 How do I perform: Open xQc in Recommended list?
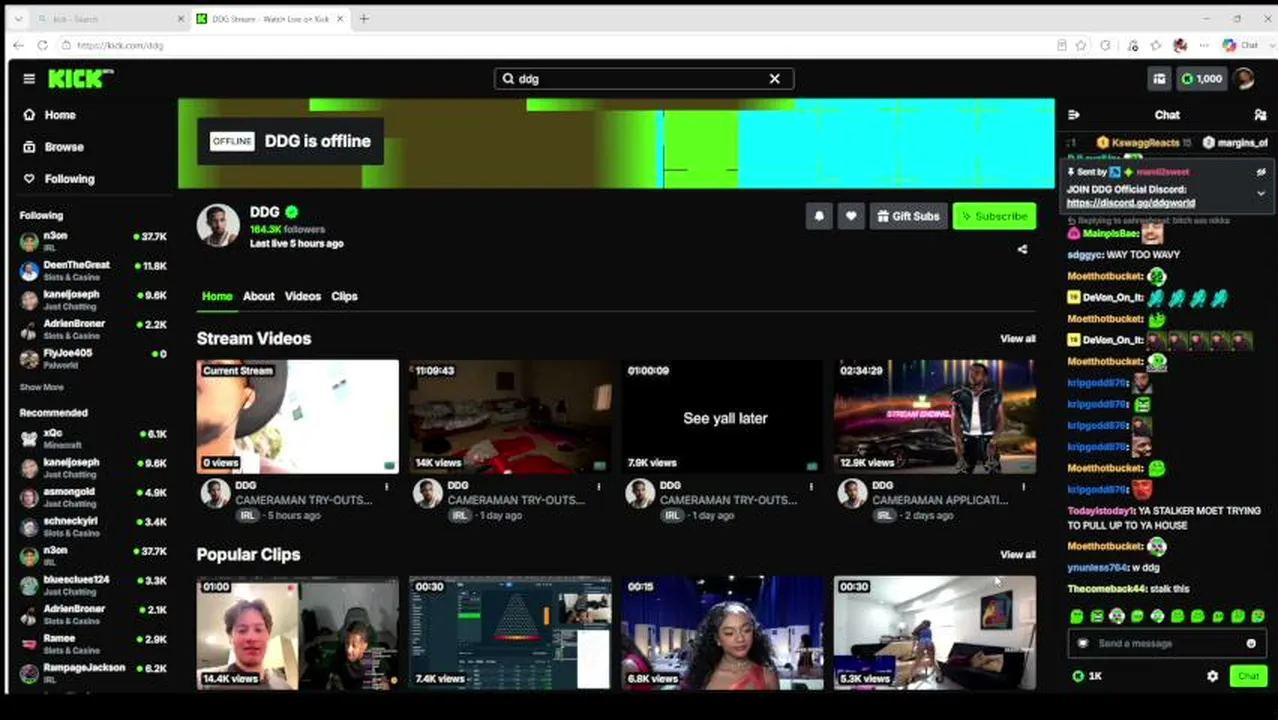pyautogui.click(x=93, y=438)
